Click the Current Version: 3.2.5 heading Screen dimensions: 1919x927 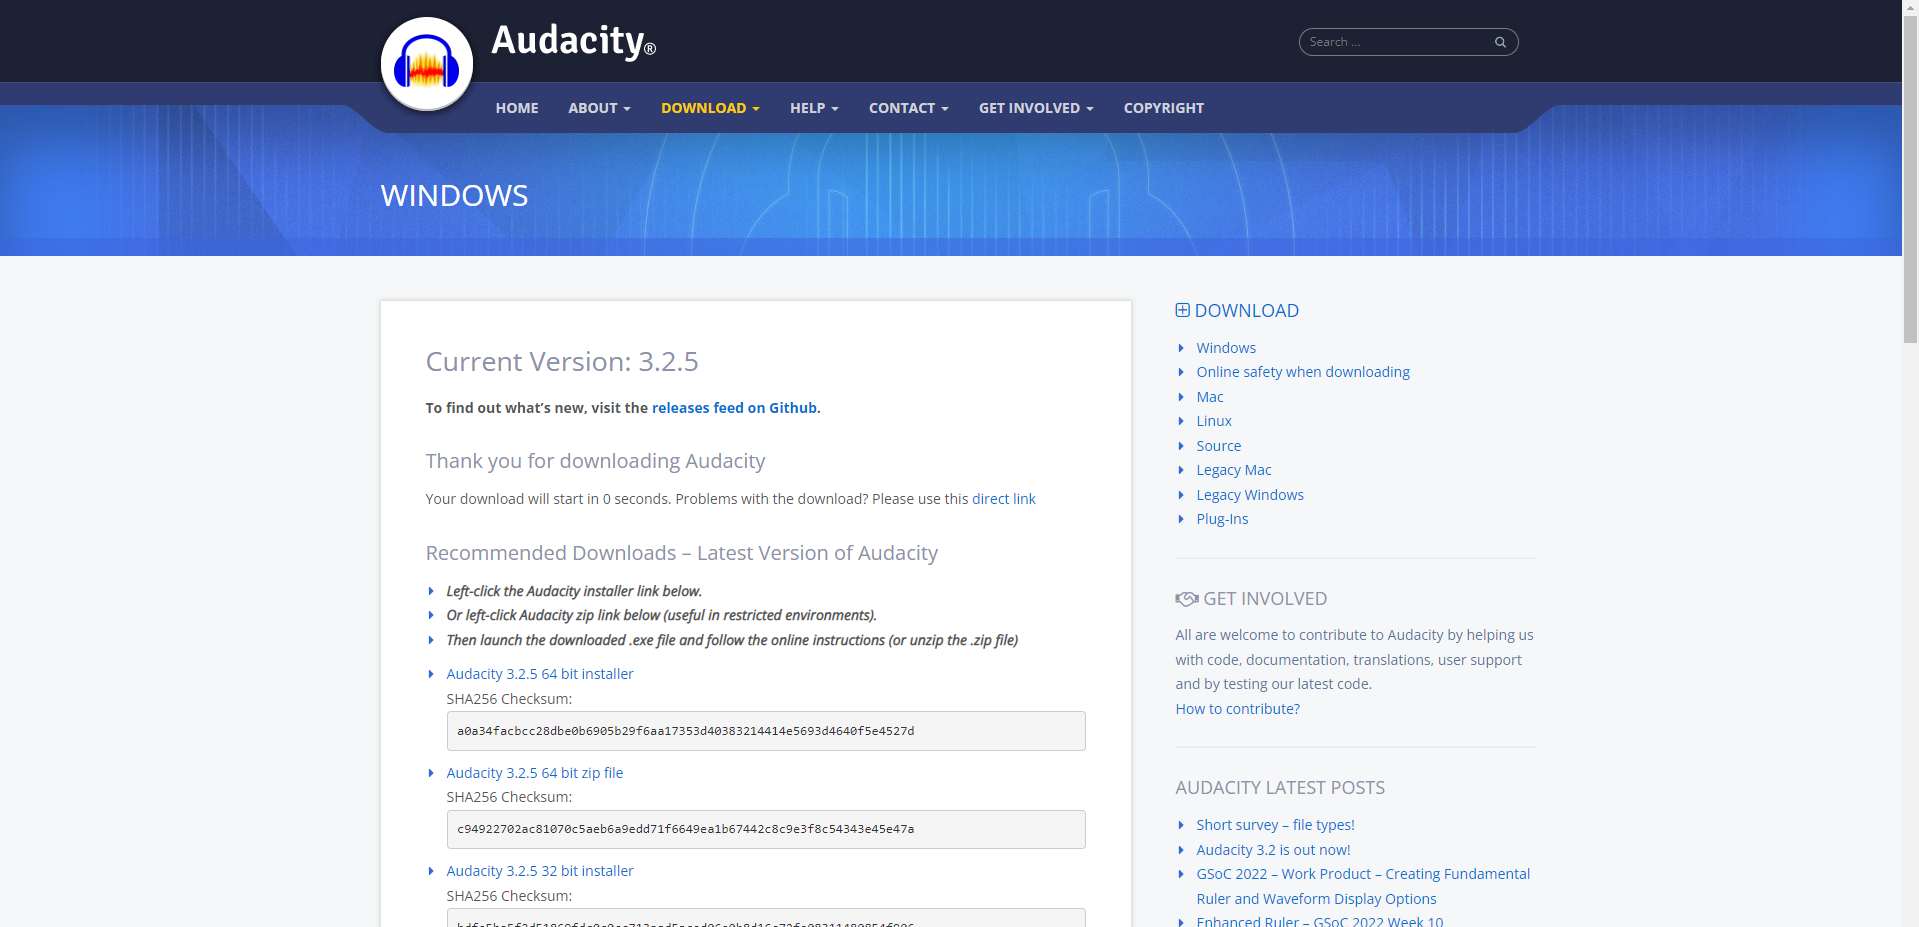point(562,361)
